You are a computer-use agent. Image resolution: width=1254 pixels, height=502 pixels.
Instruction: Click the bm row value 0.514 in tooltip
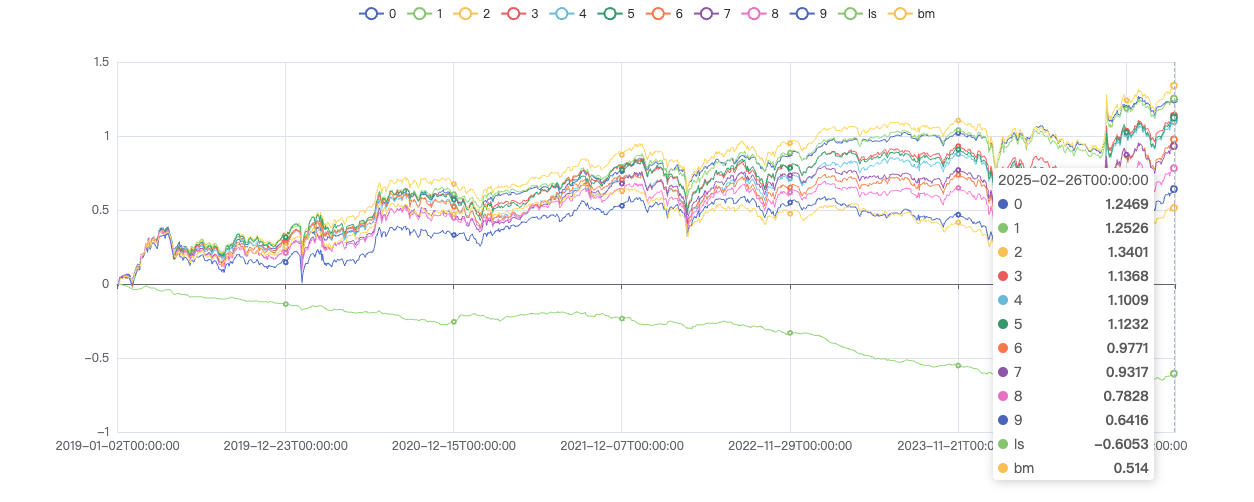pyautogui.click(x=1130, y=468)
